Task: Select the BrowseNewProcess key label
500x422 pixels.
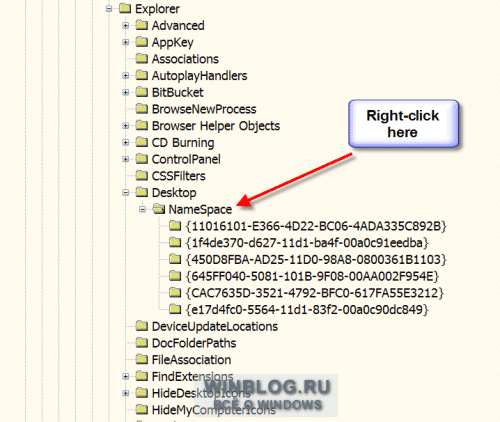Action: (204, 109)
